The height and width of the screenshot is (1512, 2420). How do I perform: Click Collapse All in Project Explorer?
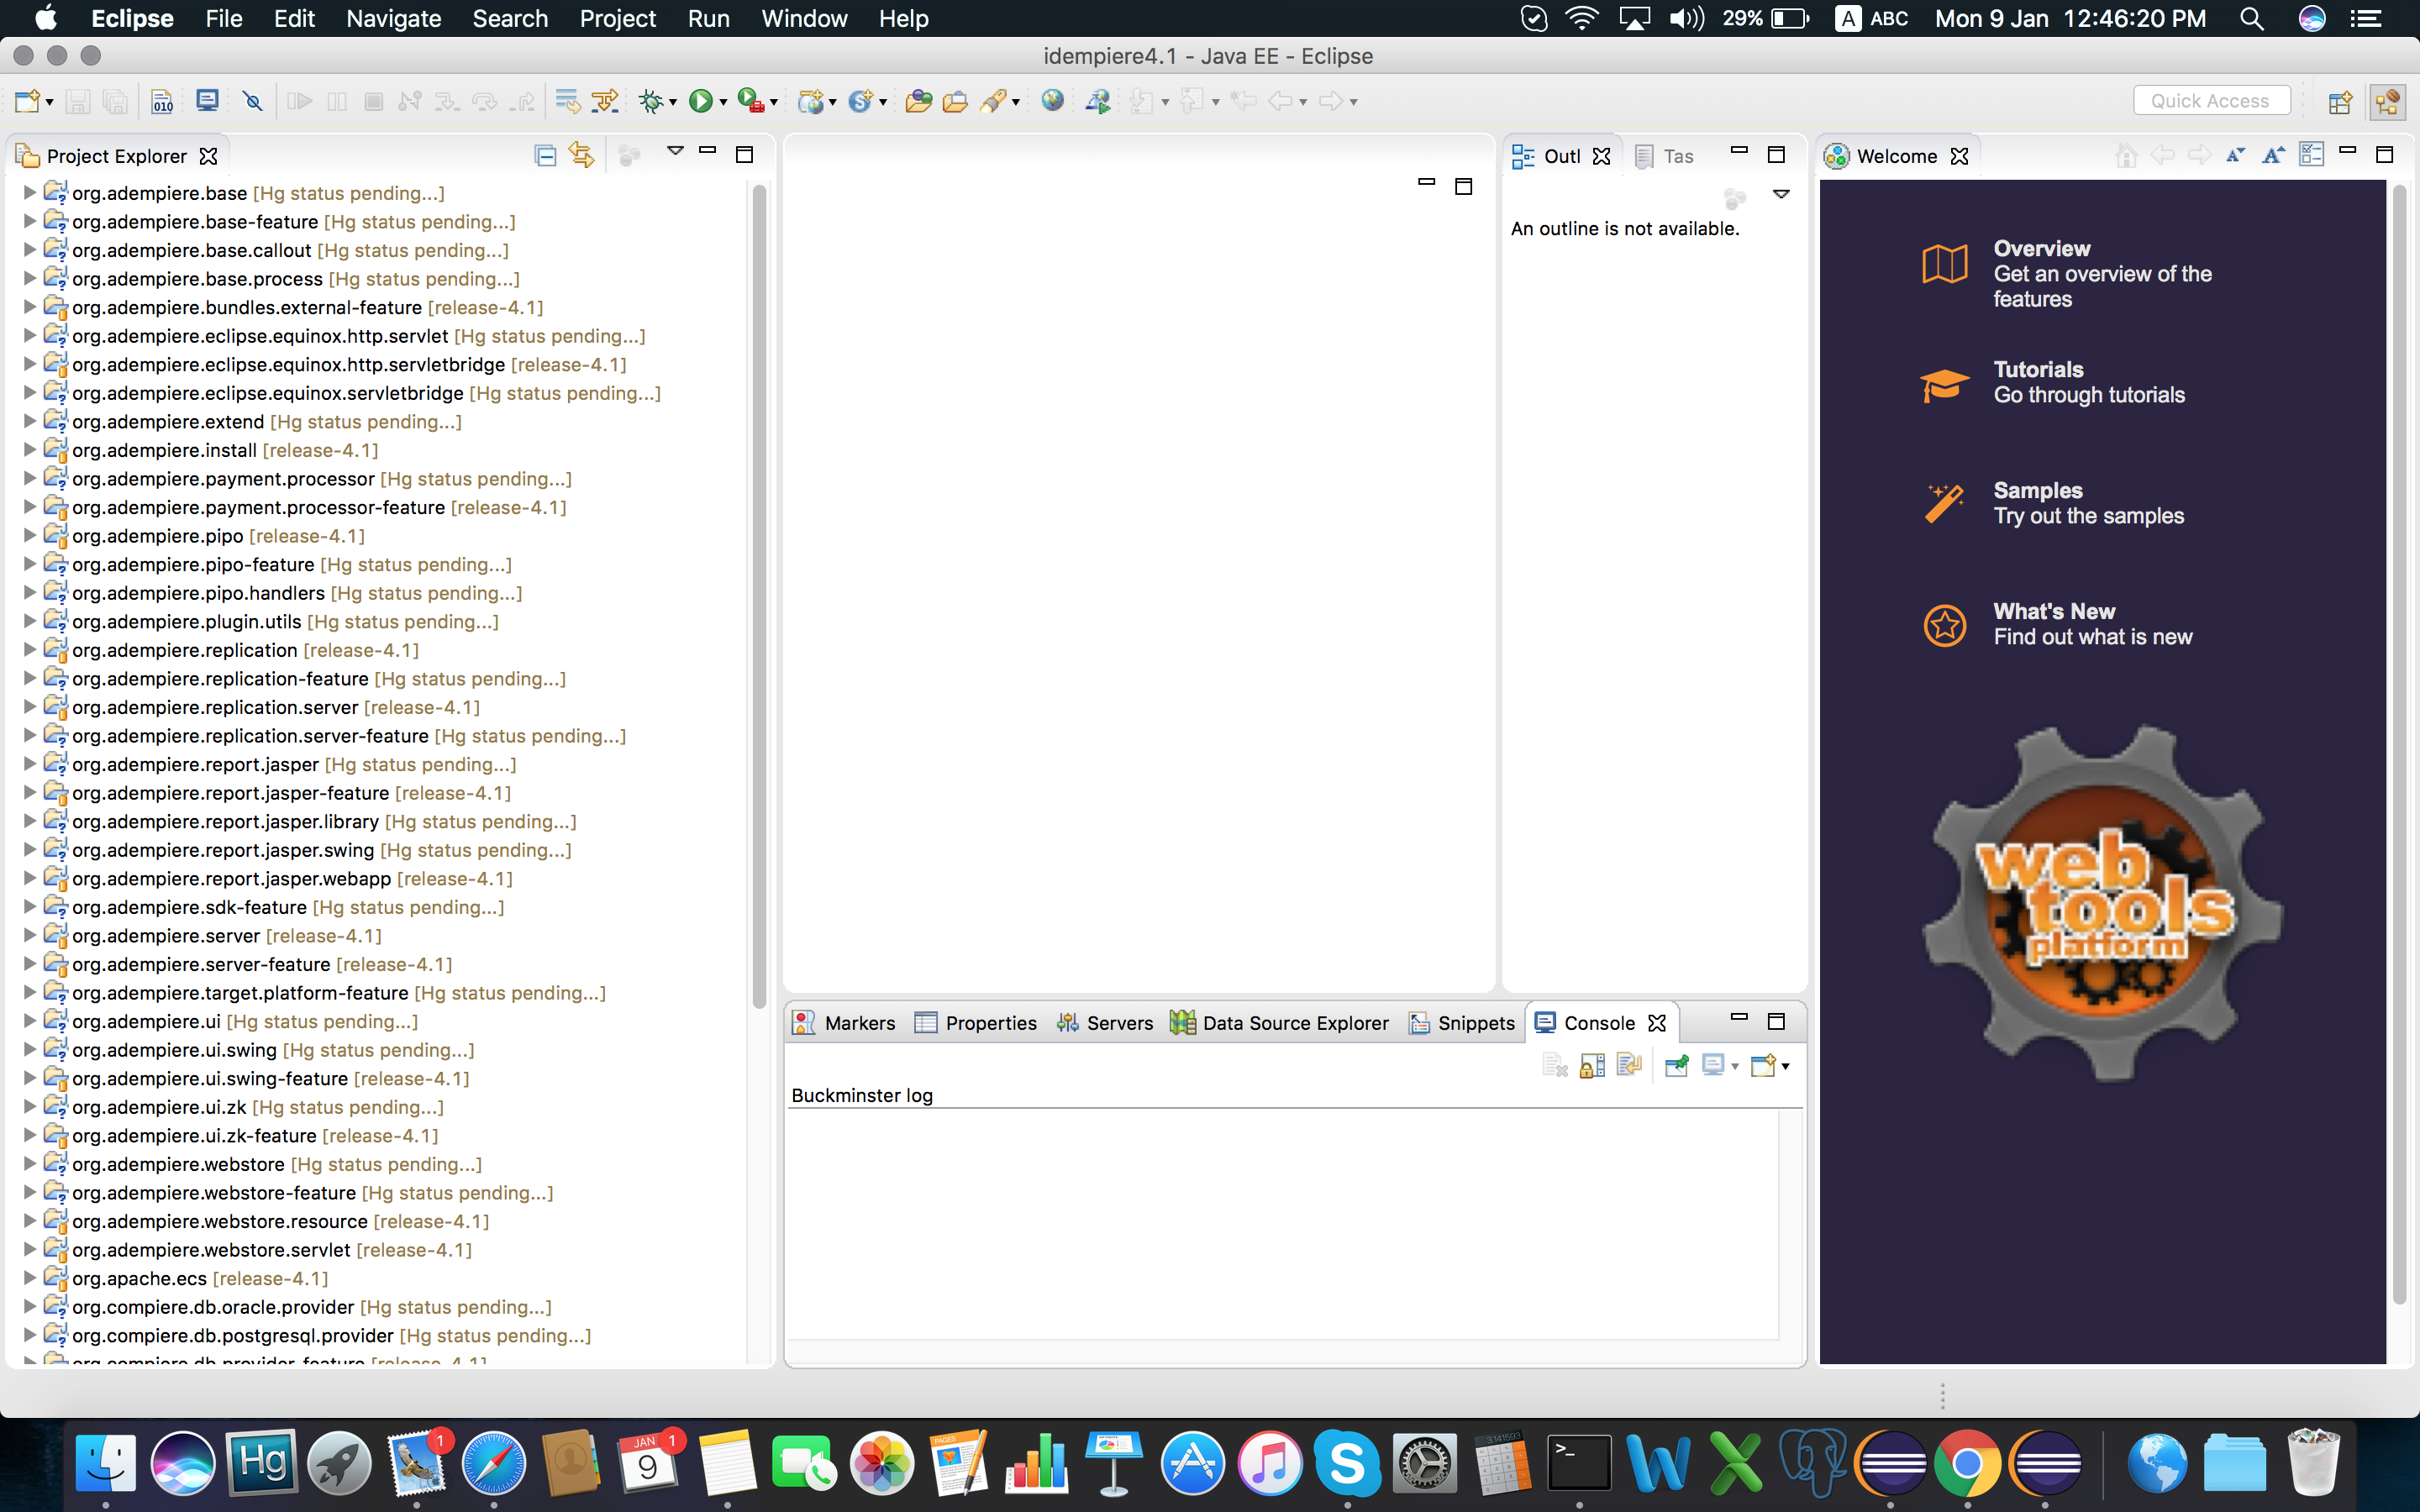[x=545, y=155]
